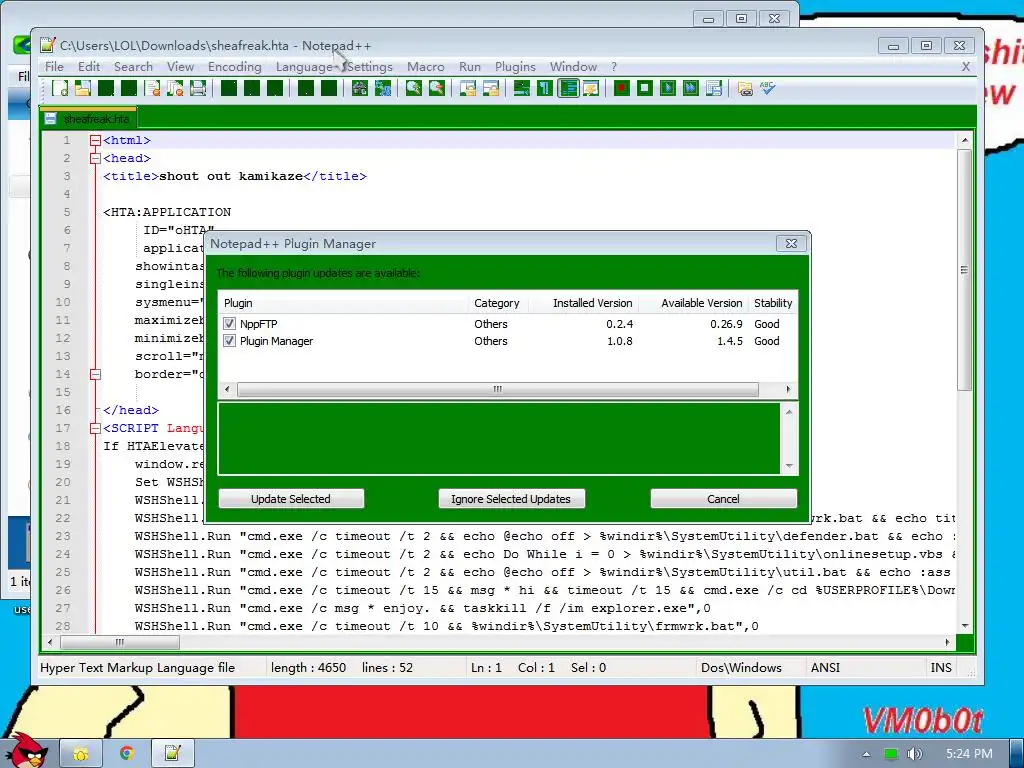Image resolution: width=1024 pixels, height=768 pixels.
Task: Open the File menu in Notepad++
Action: 54,67
